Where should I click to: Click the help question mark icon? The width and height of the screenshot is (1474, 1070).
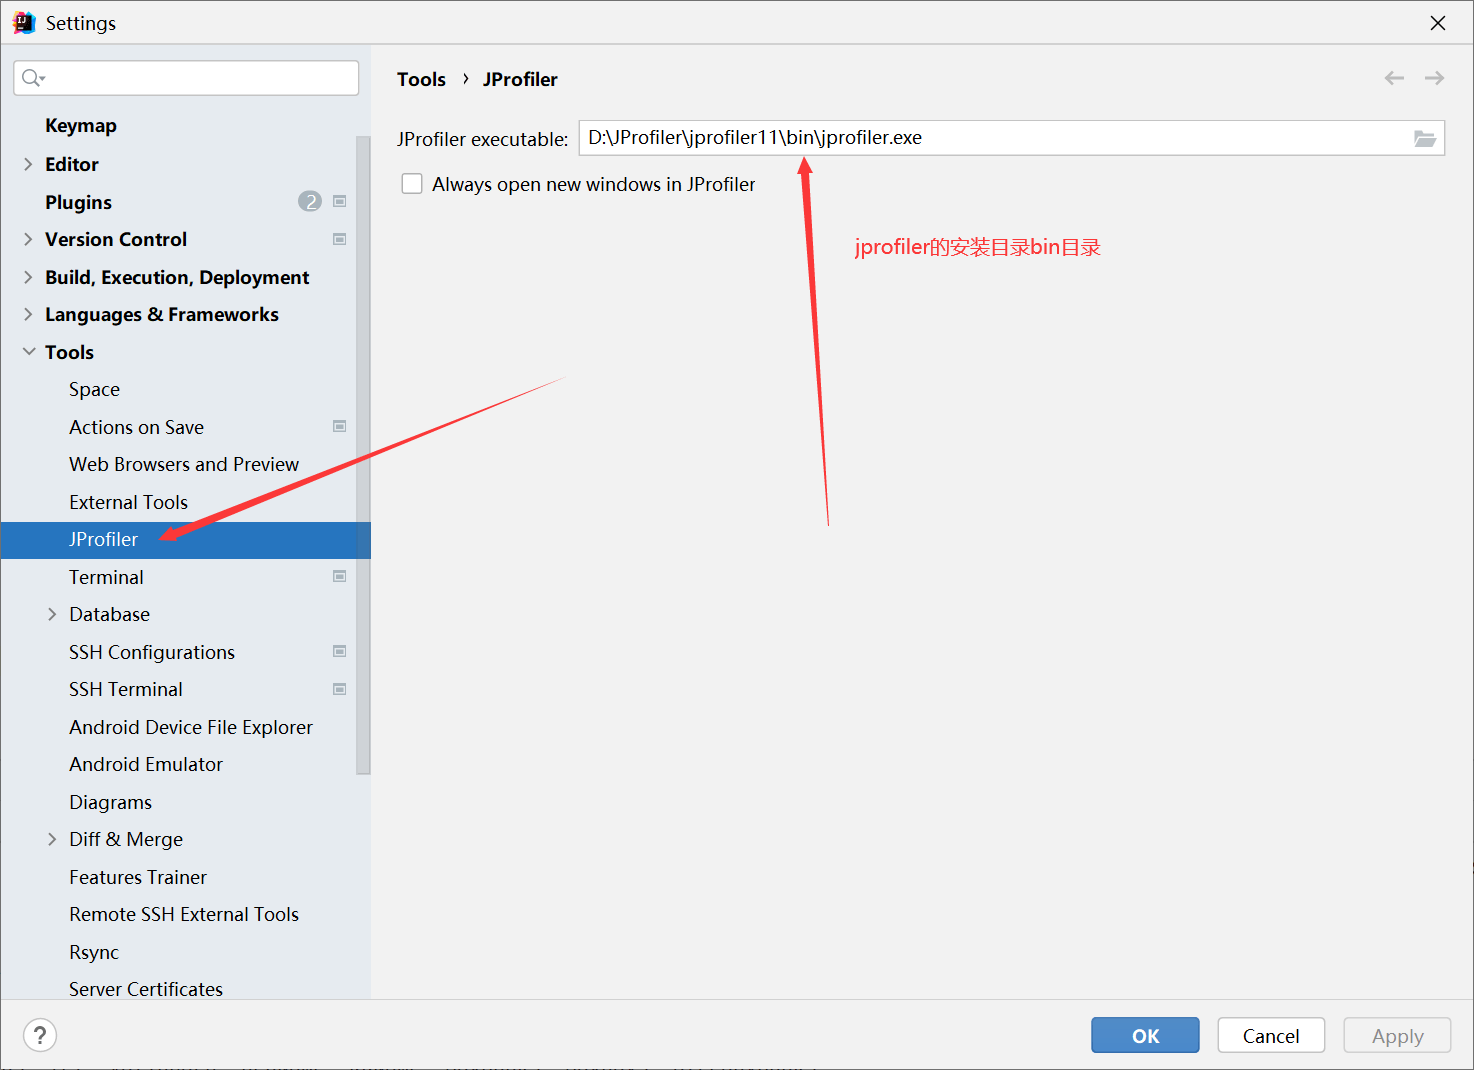[40, 1035]
